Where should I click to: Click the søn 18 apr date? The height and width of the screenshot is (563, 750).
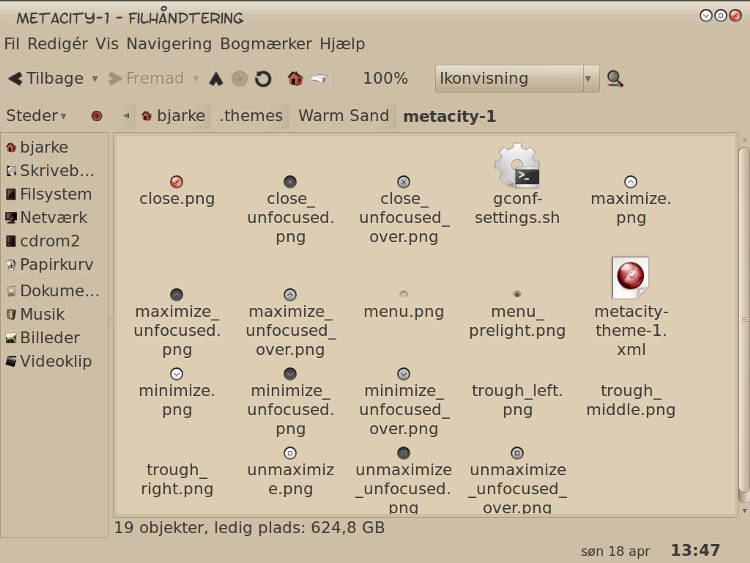pos(615,552)
